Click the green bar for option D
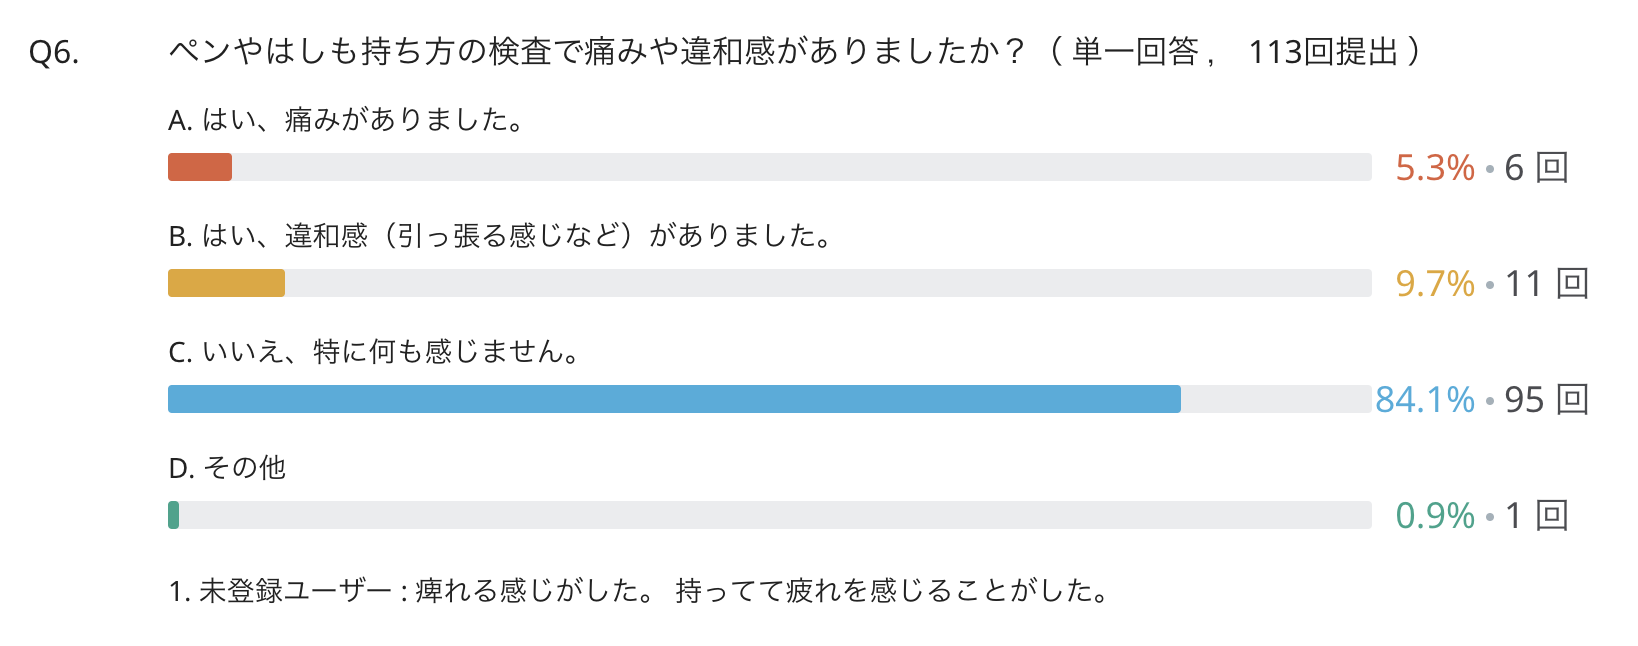1638x646 pixels. (174, 515)
